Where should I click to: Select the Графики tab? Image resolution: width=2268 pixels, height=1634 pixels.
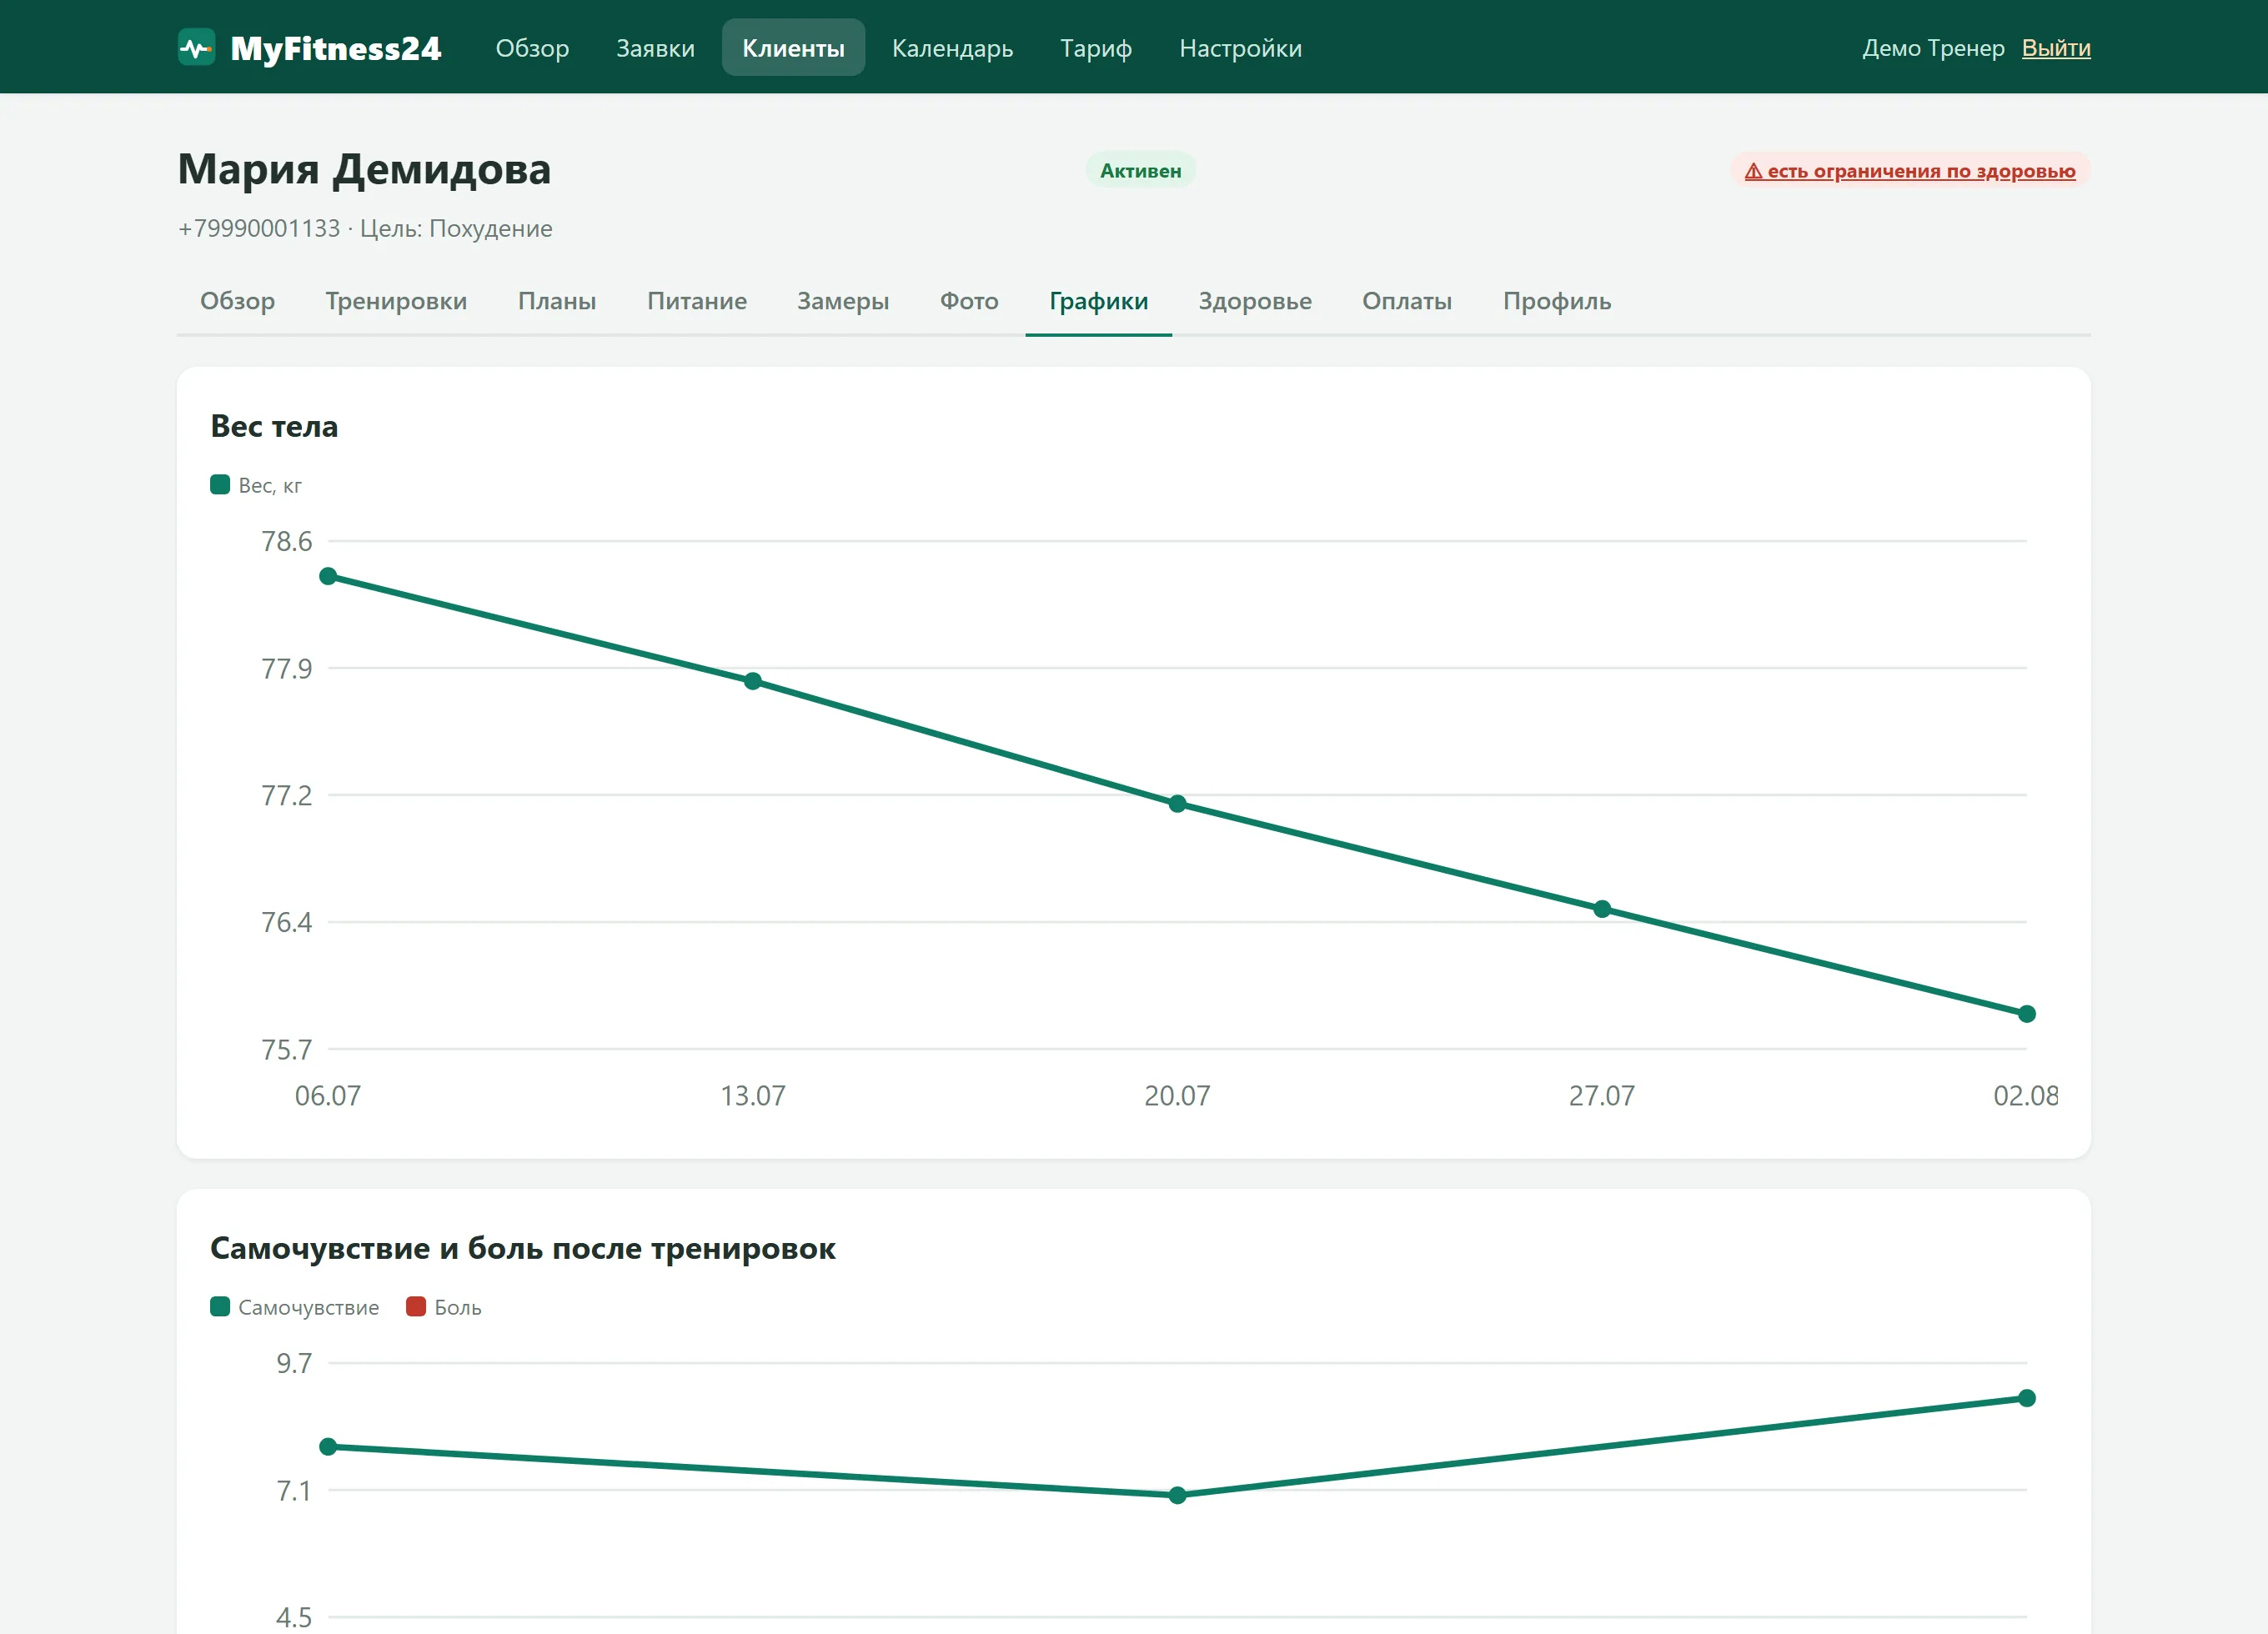(1099, 301)
